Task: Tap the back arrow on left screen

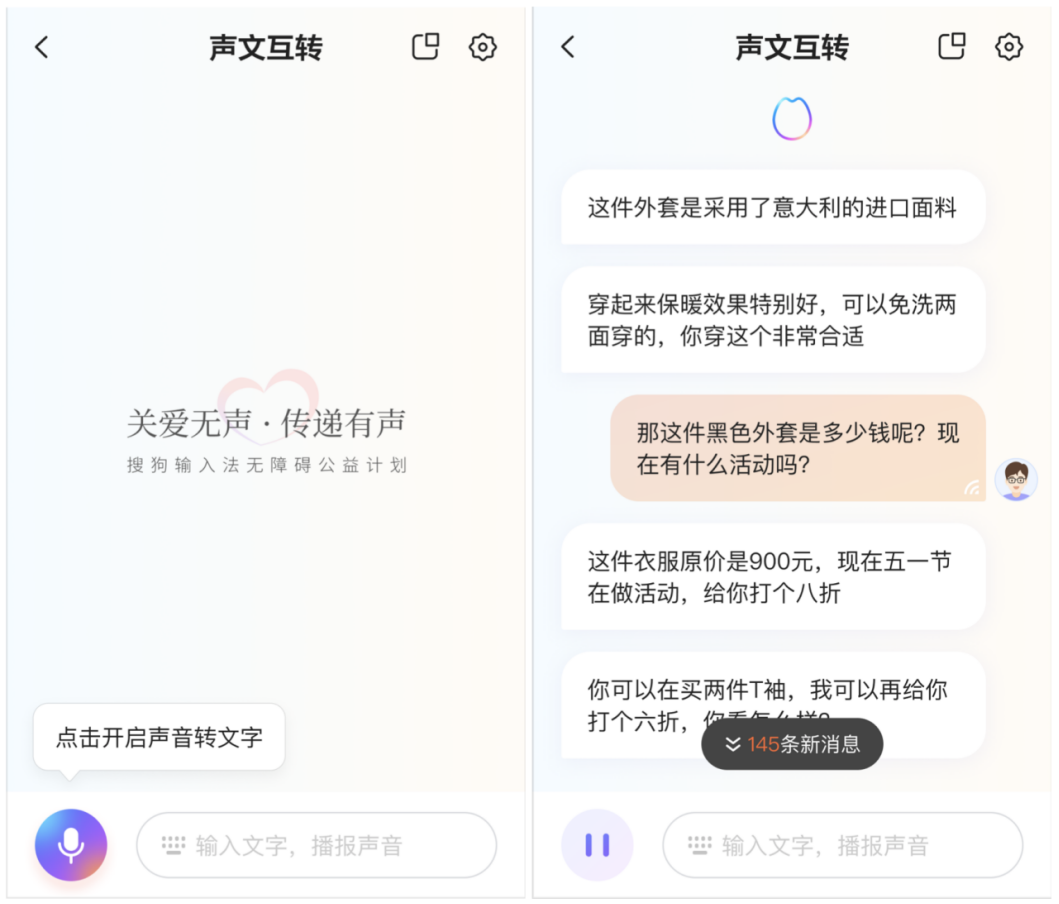Action: pos(42,47)
